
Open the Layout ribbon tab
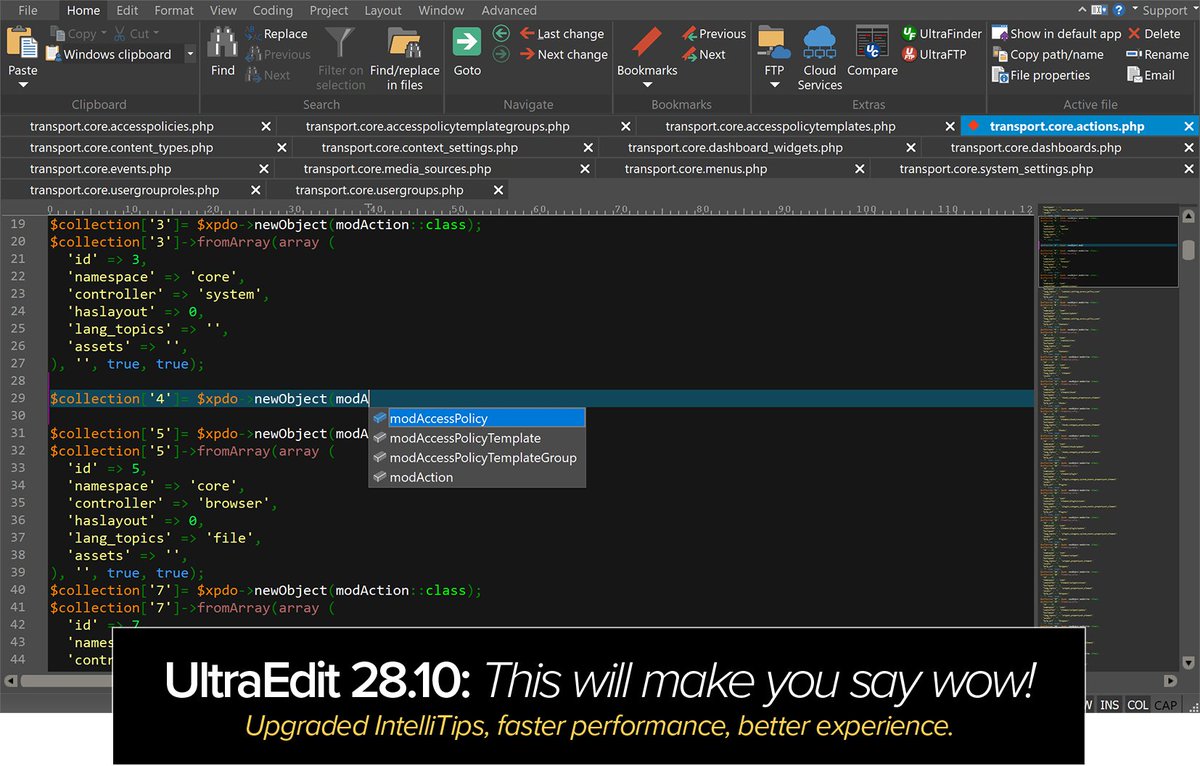tap(383, 10)
